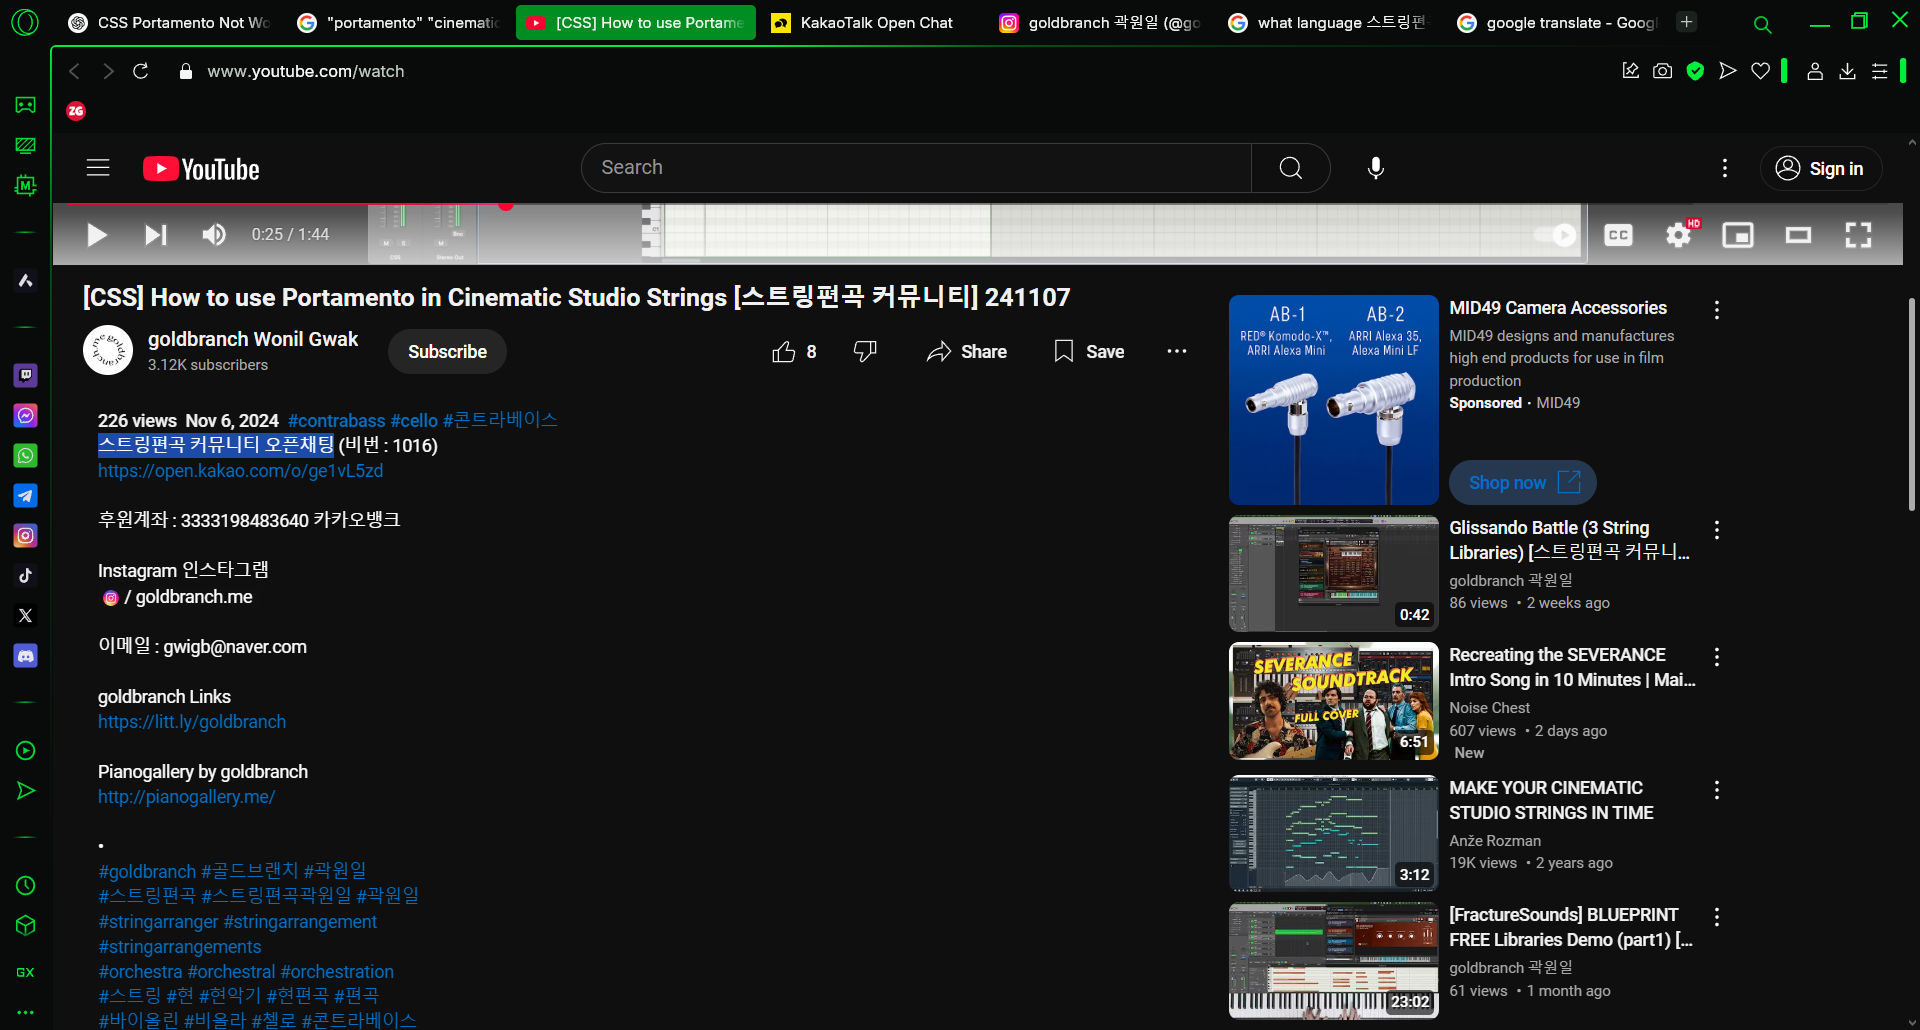Open the goldbranch channel avatar
This screenshot has width=1920, height=1030.
[x=108, y=351]
